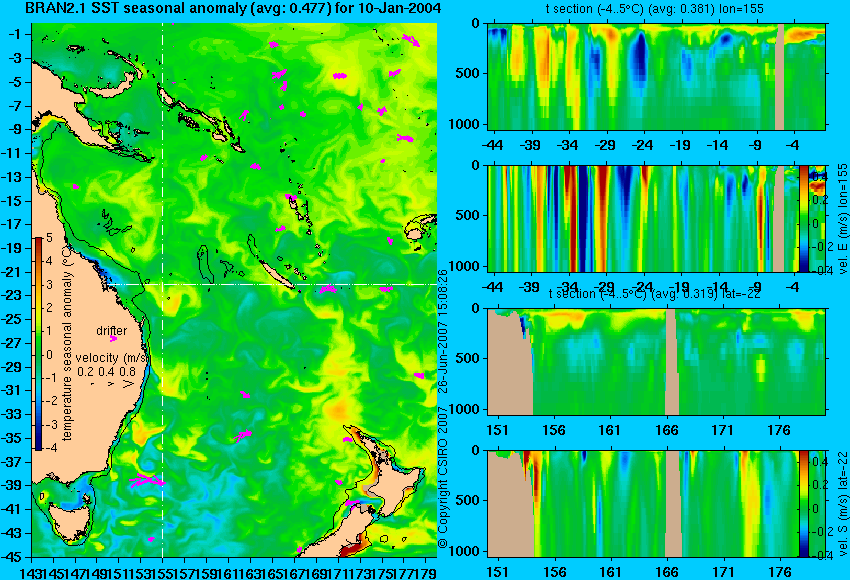The height and width of the screenshot is (580, 850).
Task: Click the magenta drifter marker under the "drifter" legend label
Action: (x=113, y=339)
